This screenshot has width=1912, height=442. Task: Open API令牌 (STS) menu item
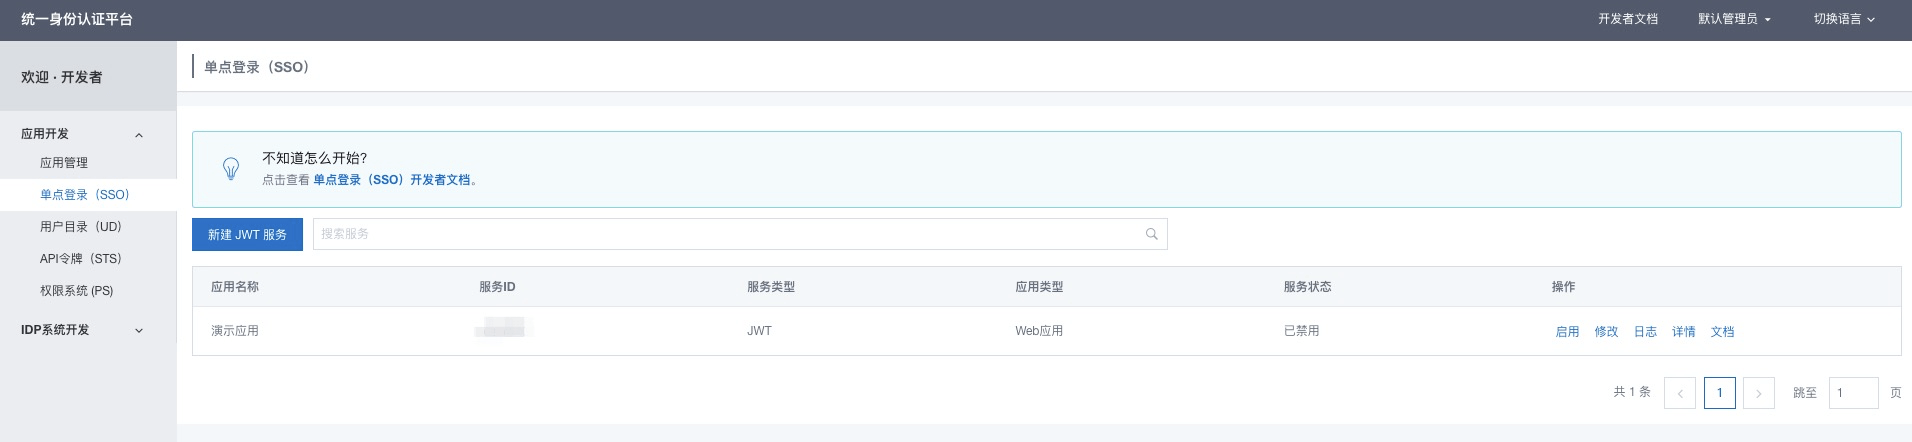80,259
